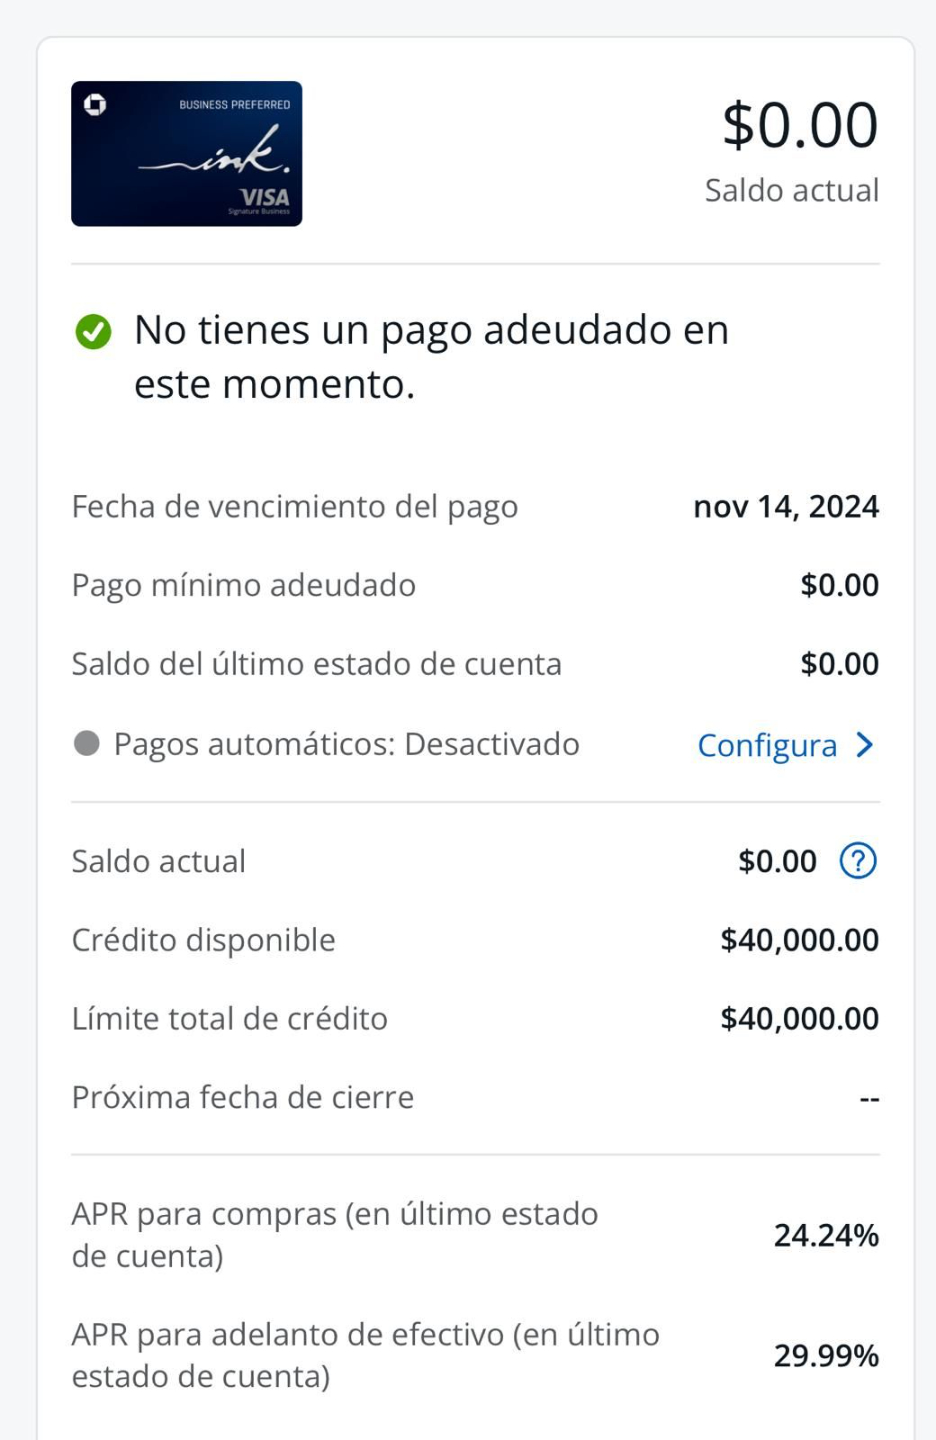Click the Chase logo on the card
The image size is (936, 1440).
click(95, 104)
